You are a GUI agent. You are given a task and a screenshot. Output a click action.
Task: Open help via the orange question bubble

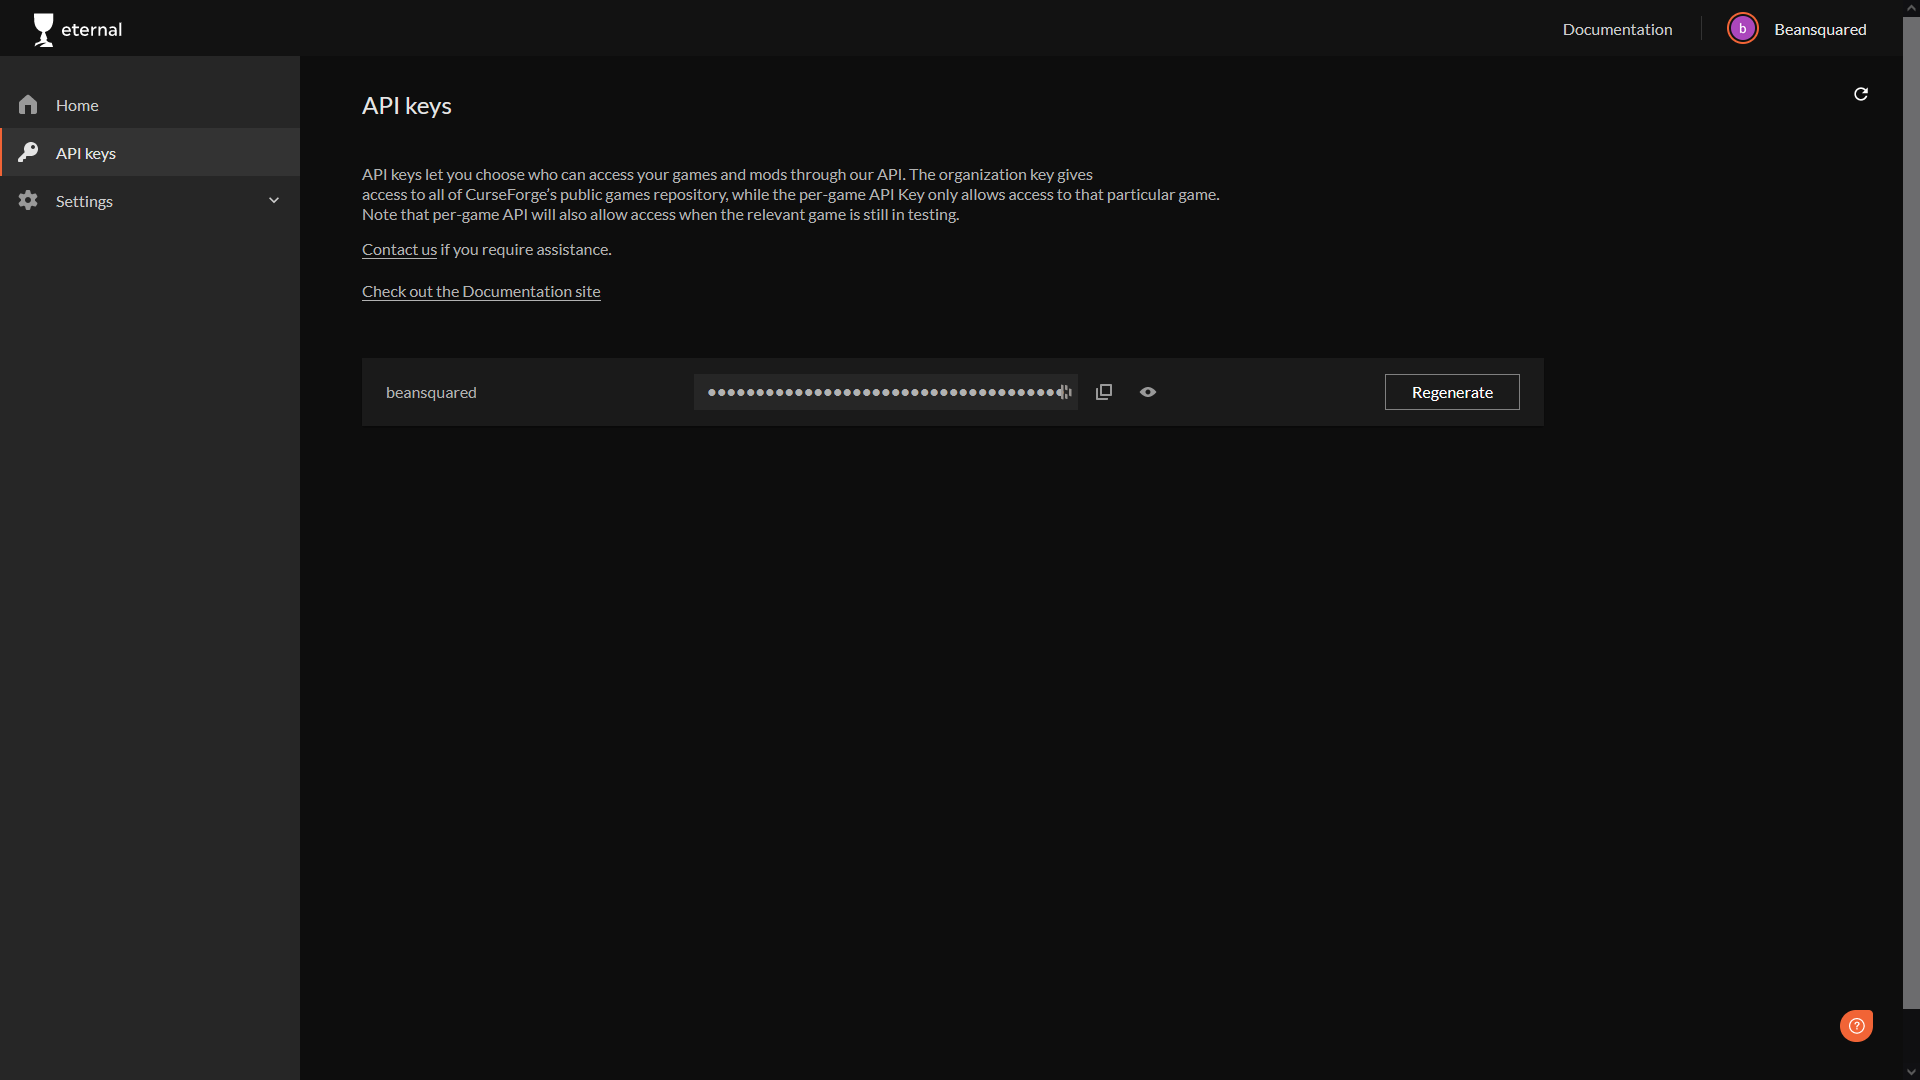[x=1856, y=1025]
